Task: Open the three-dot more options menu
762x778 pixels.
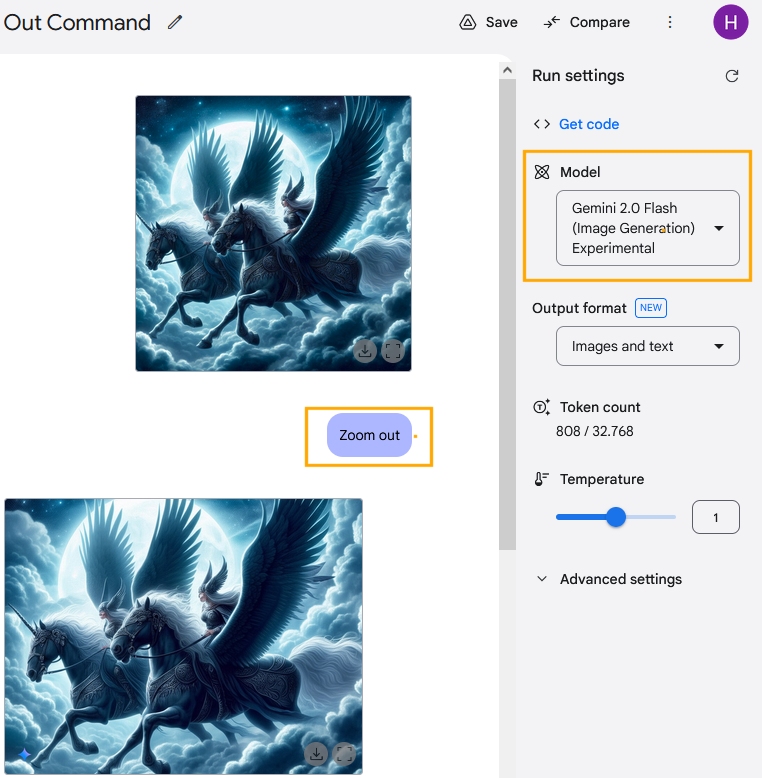Action: coord(670,22)
